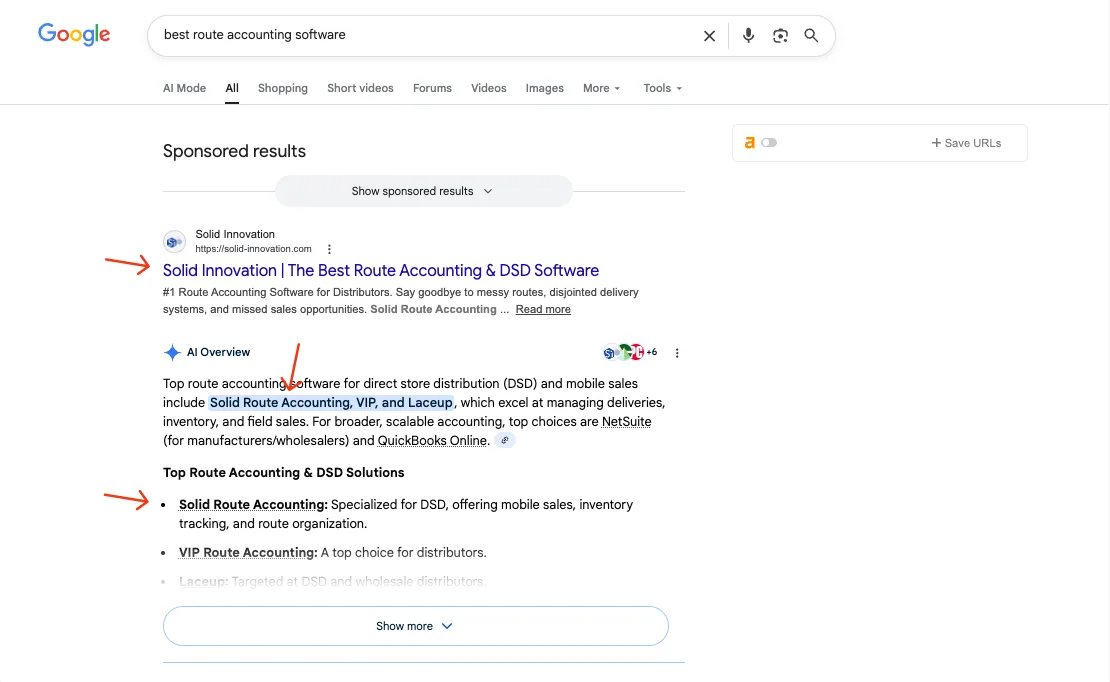1110x682 pixels.
Task: Click 'Top Route Accounting & DSD Solutions' heading
Action: pyautogui.click(x=284, y=472)
